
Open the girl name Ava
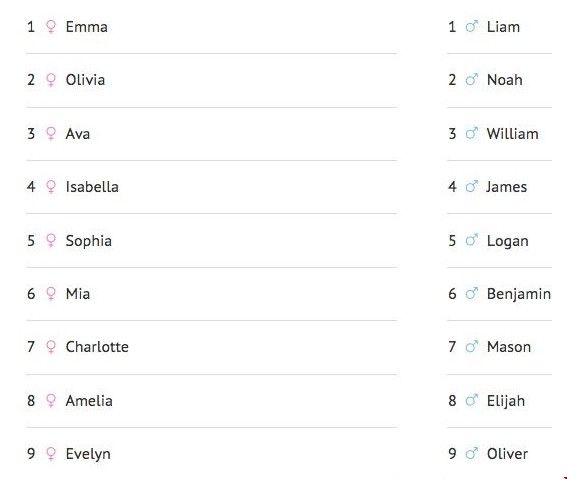[x=78, y=134]
